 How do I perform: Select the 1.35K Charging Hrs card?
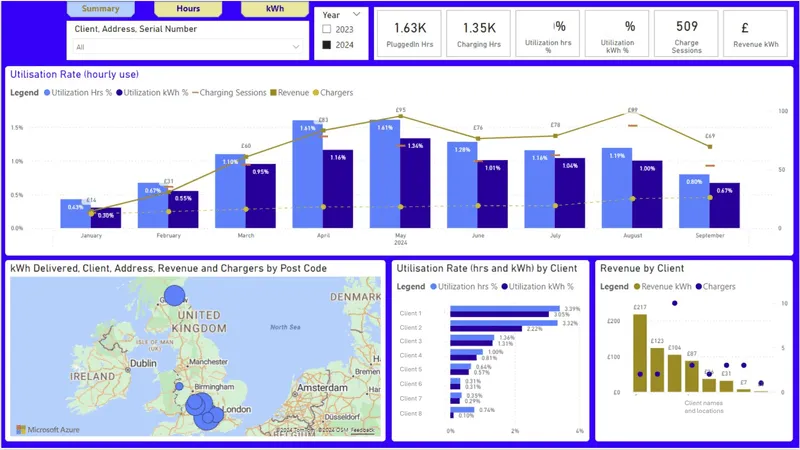(479, 33)
